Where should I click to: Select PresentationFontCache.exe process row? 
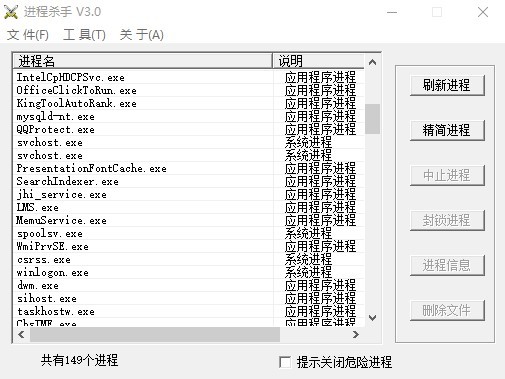(189, 168)
